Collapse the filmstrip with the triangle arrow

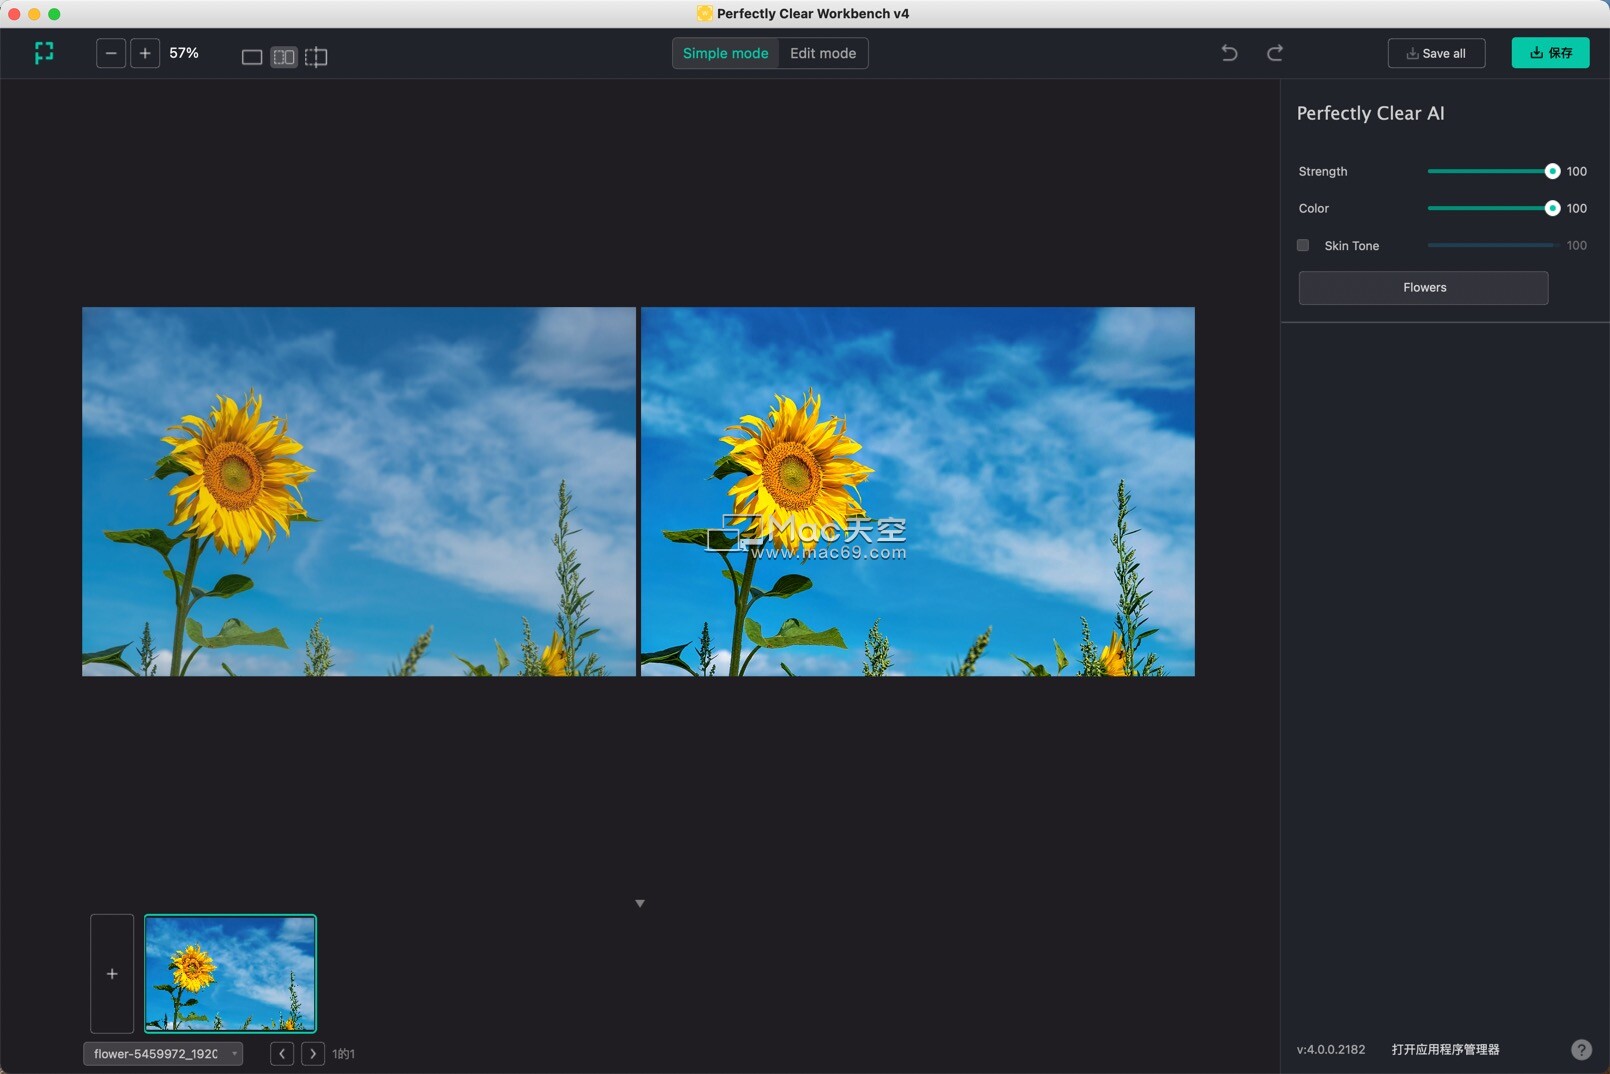(640, 903)
